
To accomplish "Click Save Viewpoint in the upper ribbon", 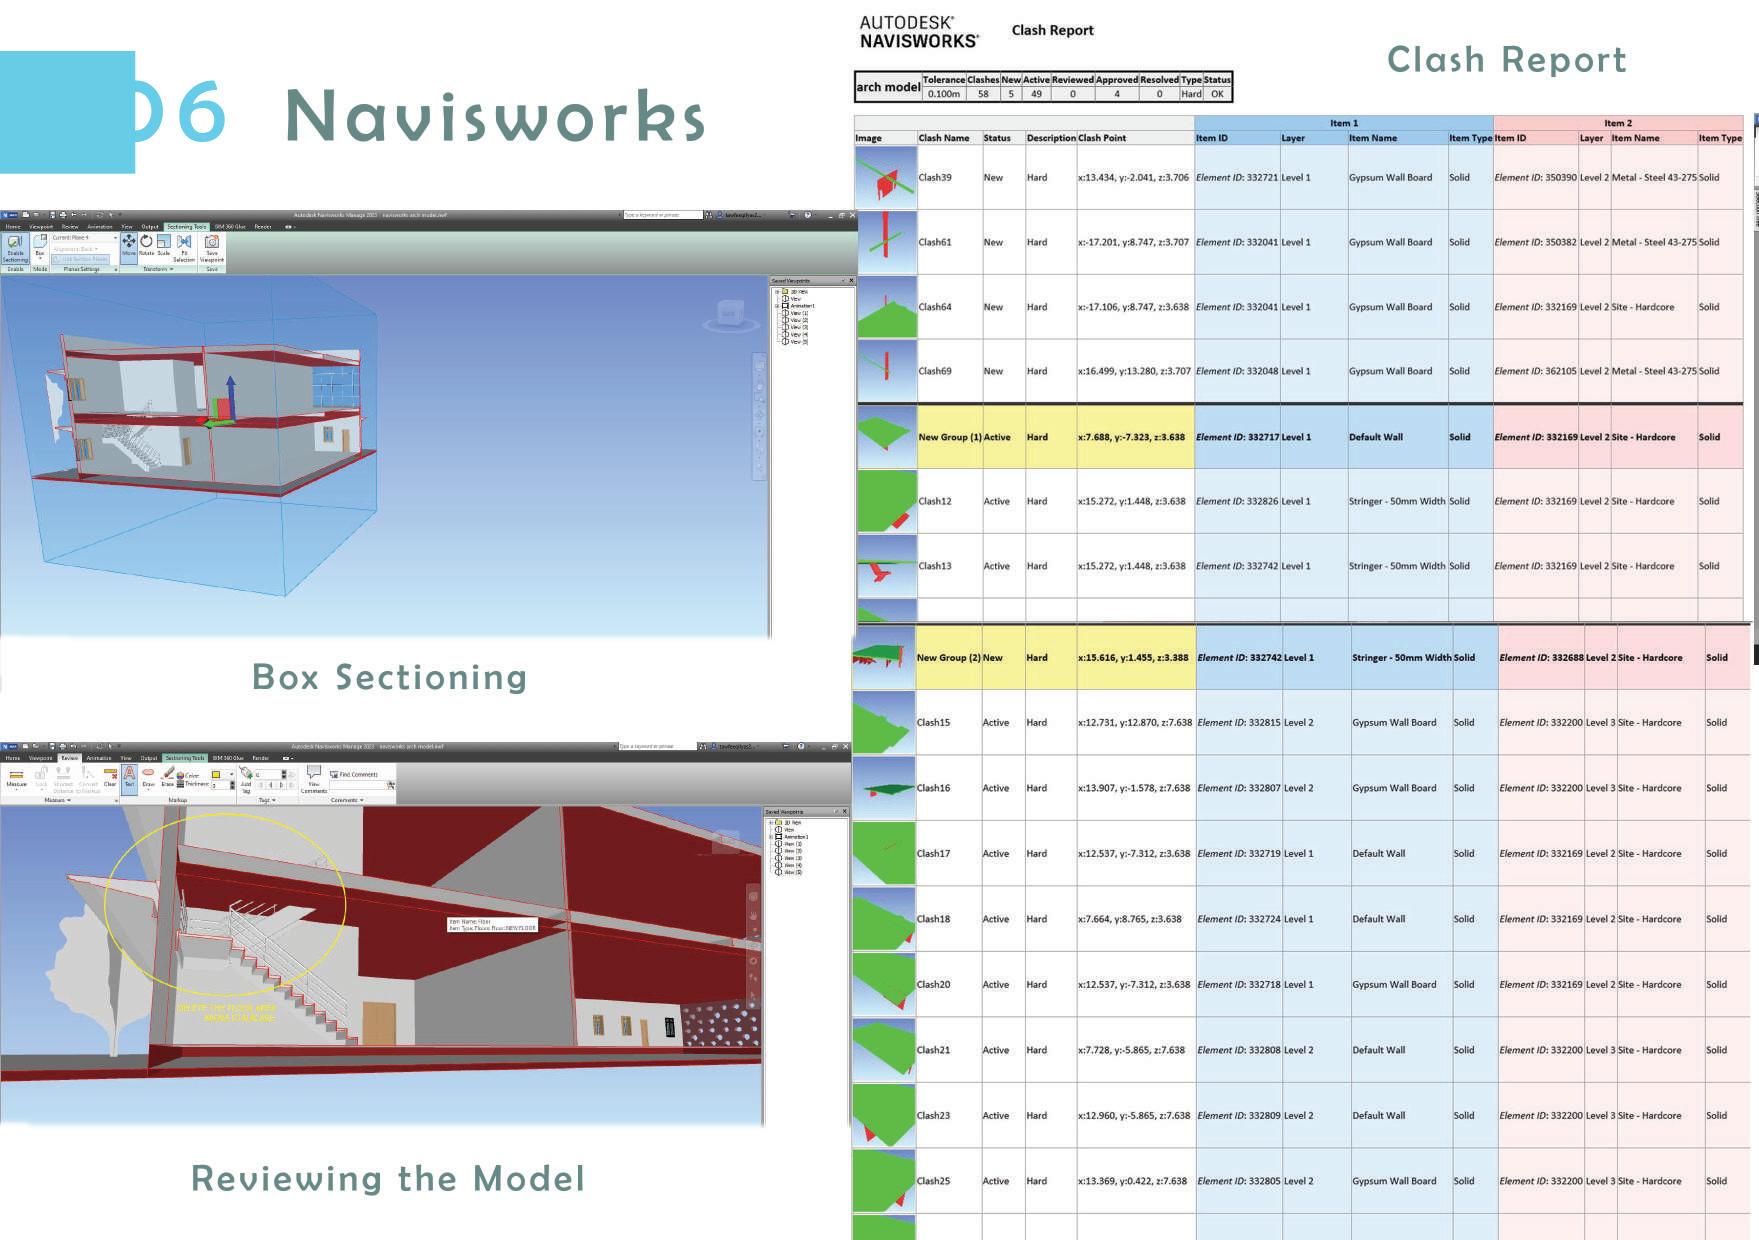I will 212,249.
